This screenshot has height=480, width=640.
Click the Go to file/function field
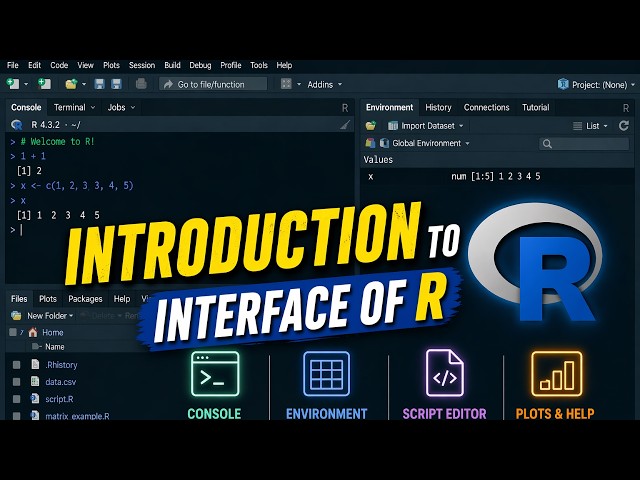(213, 84)
